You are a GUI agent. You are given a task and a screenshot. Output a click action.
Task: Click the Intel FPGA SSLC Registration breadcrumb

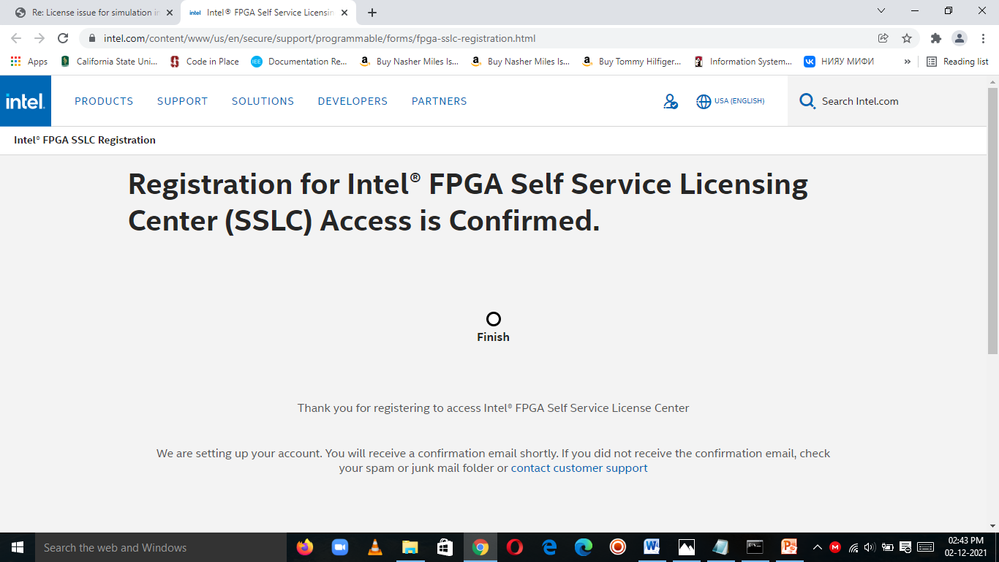click(x=85, y=140)
